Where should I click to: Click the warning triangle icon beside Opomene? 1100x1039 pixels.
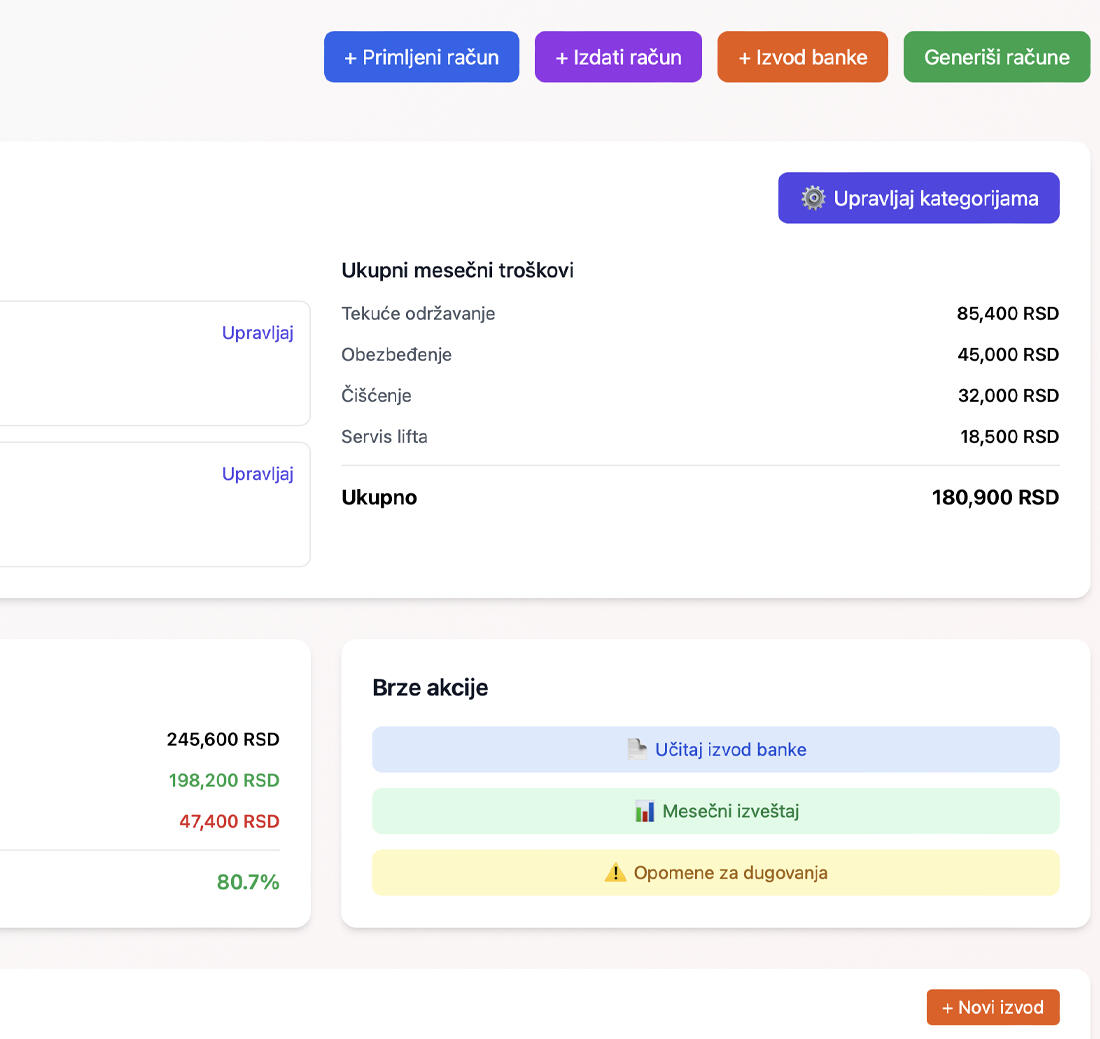615,873
